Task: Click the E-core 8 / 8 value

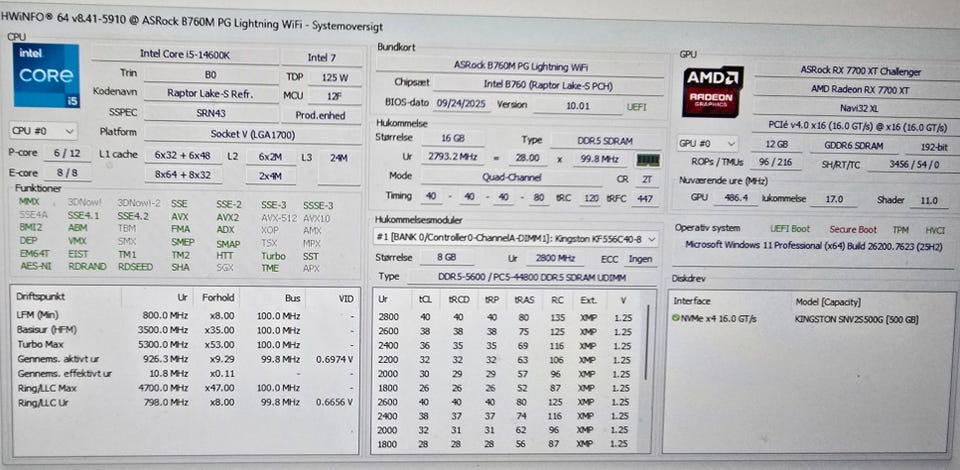Action: (x=67, y=173)
